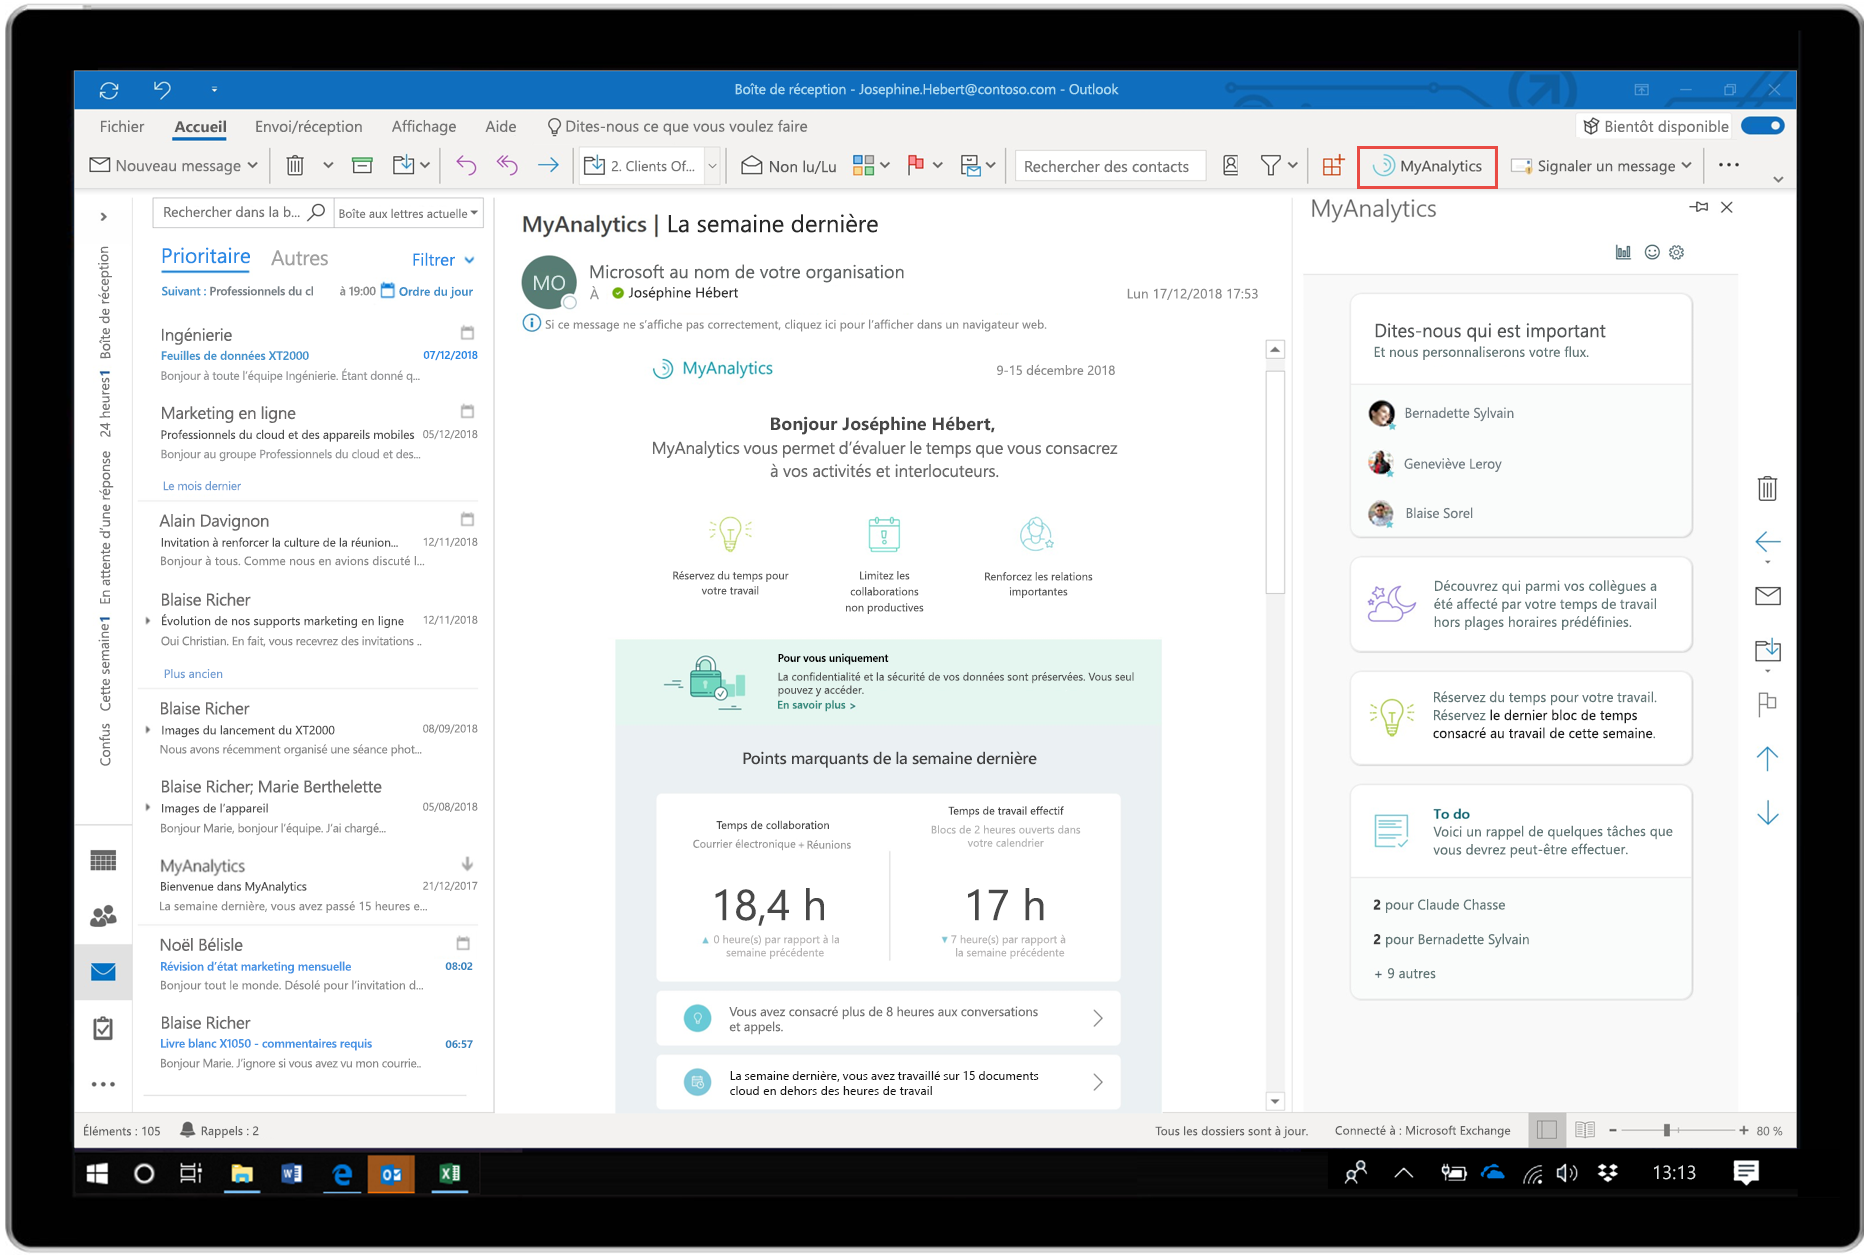Open the People icon in the navigation pane
Viewport: 1864px width, 1257px height.
103,915
